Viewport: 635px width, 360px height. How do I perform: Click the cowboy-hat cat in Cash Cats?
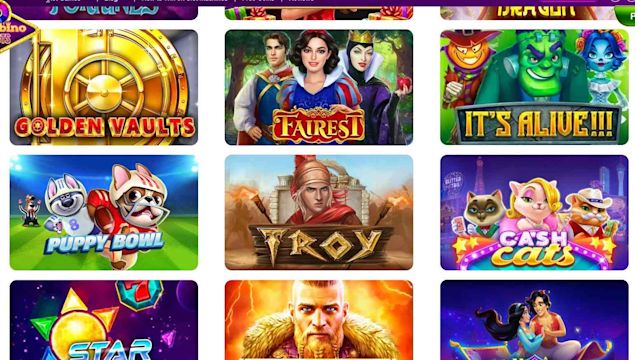tap(589, 213)
